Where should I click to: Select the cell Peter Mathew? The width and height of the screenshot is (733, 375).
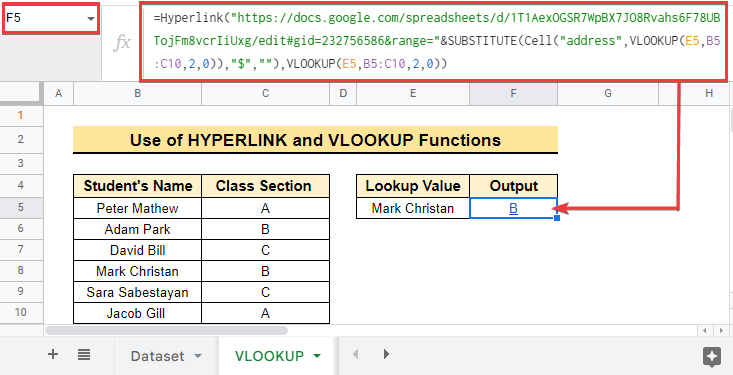click(137, 208)
